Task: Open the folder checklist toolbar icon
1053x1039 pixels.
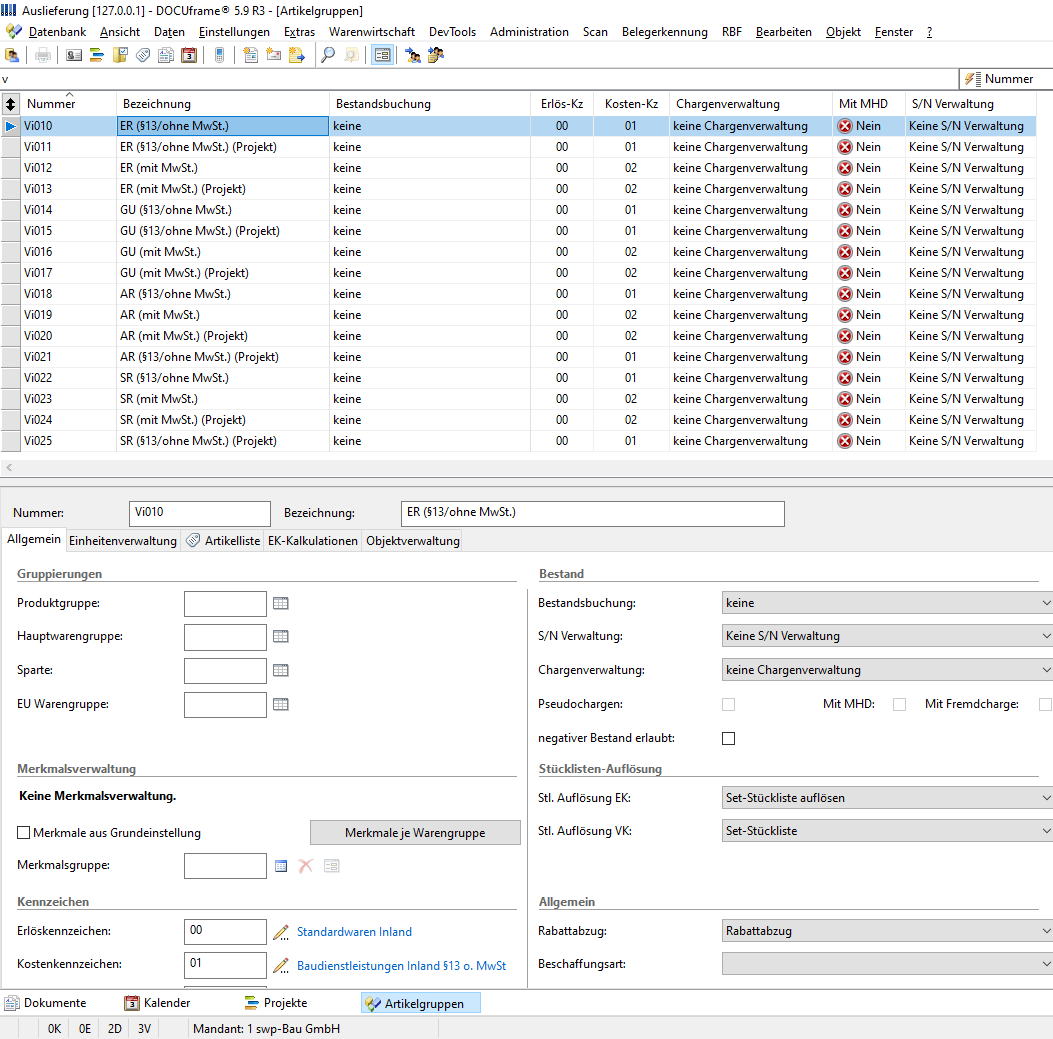Action: [120, 55]
